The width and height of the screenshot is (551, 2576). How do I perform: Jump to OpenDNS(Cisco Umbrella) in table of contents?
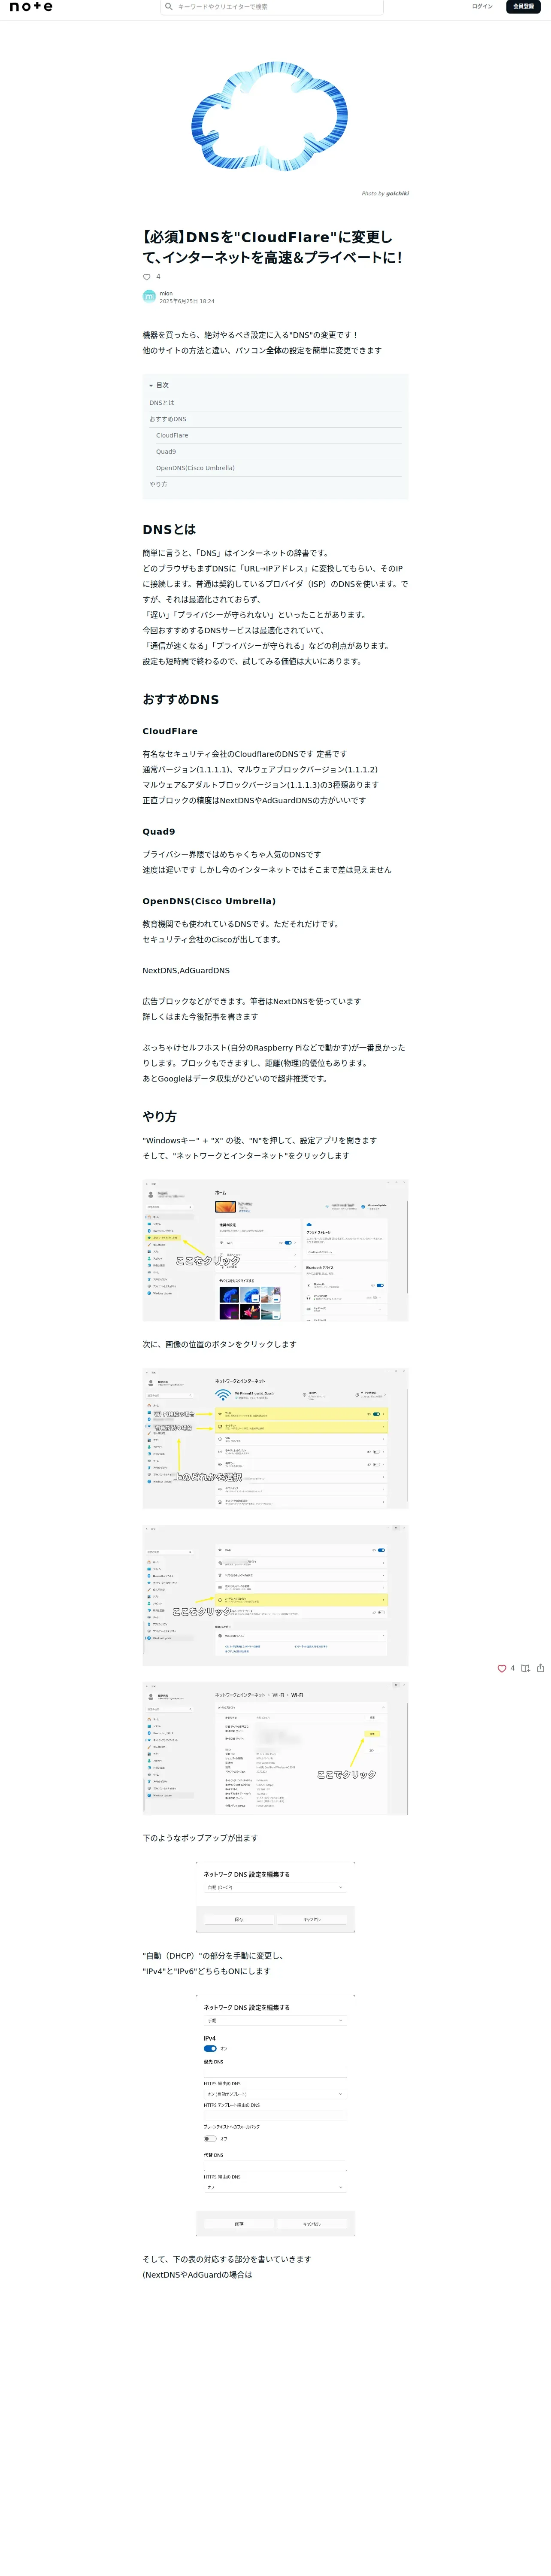click(195, 468)
